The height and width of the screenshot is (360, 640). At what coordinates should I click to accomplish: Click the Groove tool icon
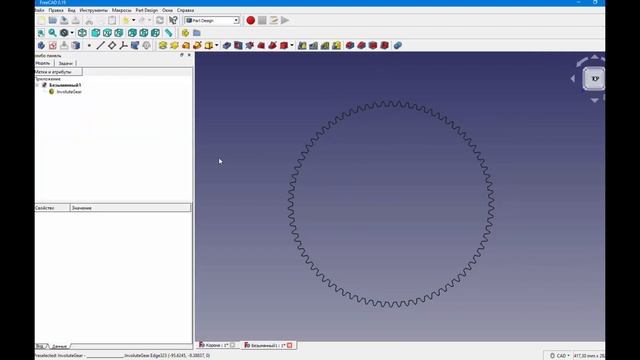pos(250,45)
